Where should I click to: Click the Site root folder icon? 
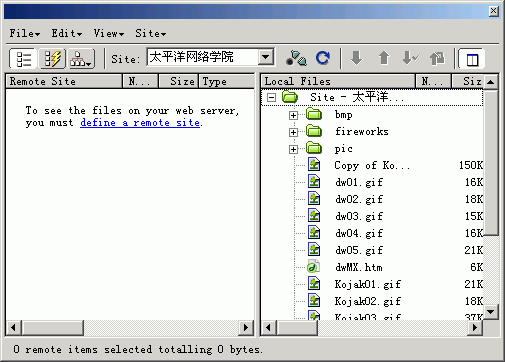tap(290, 97)
